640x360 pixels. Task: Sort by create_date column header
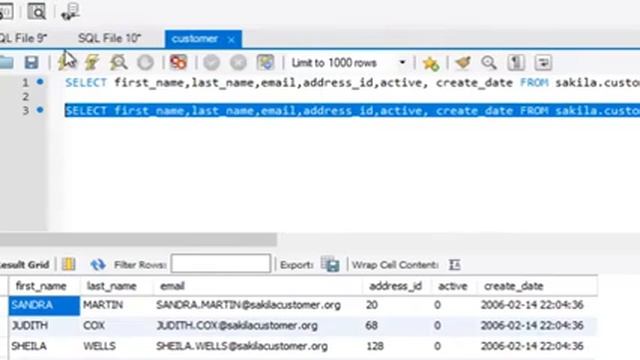[537, 286]
